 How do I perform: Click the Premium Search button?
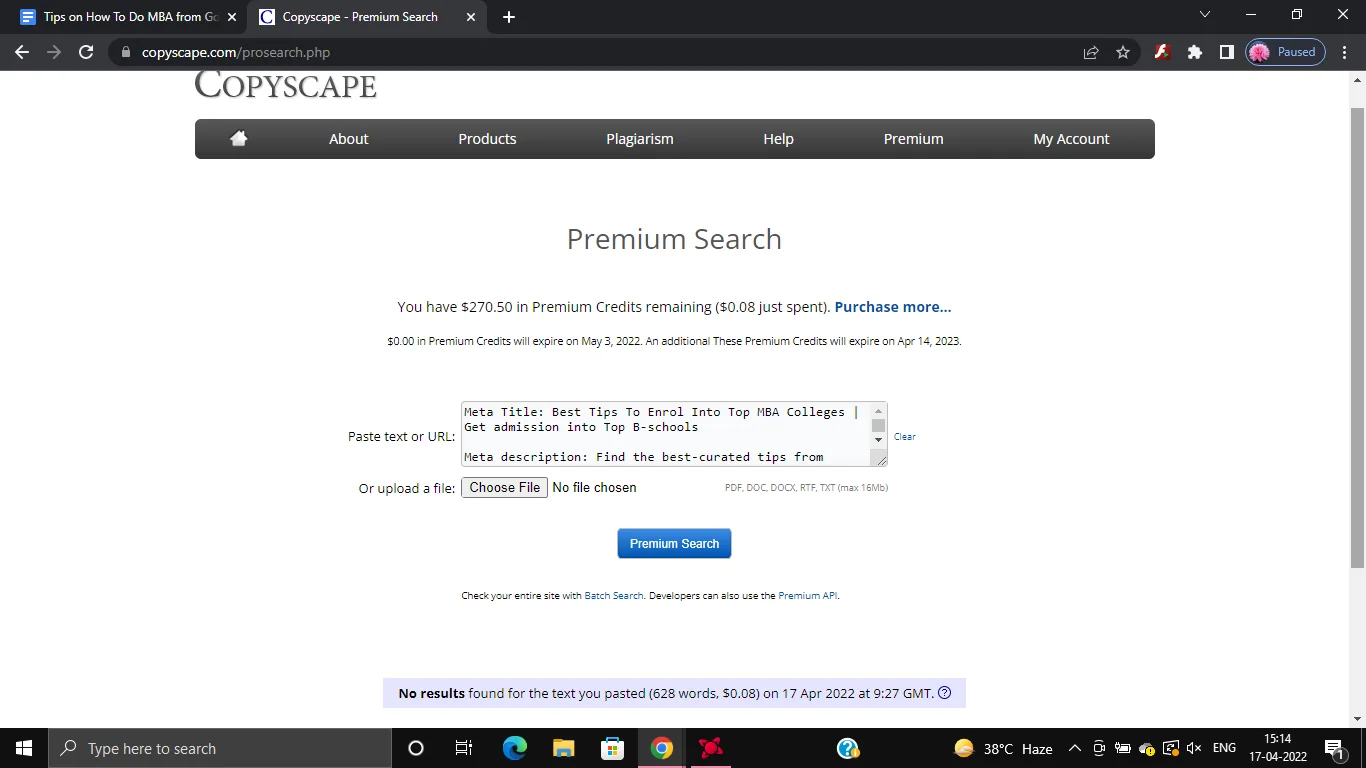[x=674, y=543]
